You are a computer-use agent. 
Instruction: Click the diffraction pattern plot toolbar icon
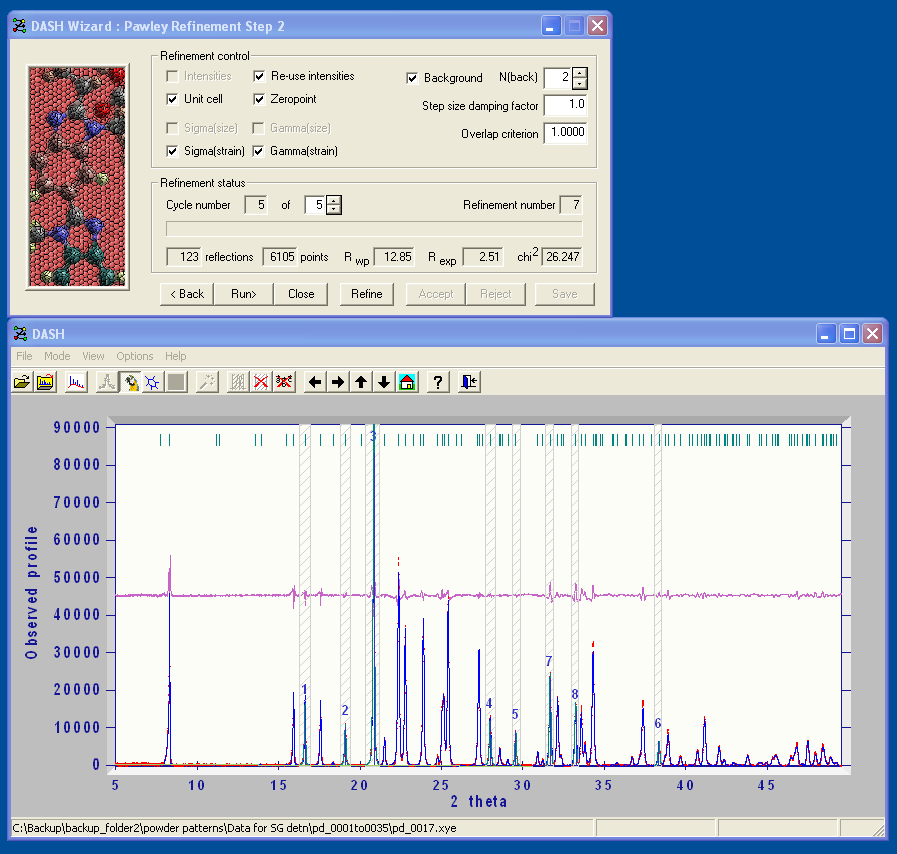(x=76, y=382)
